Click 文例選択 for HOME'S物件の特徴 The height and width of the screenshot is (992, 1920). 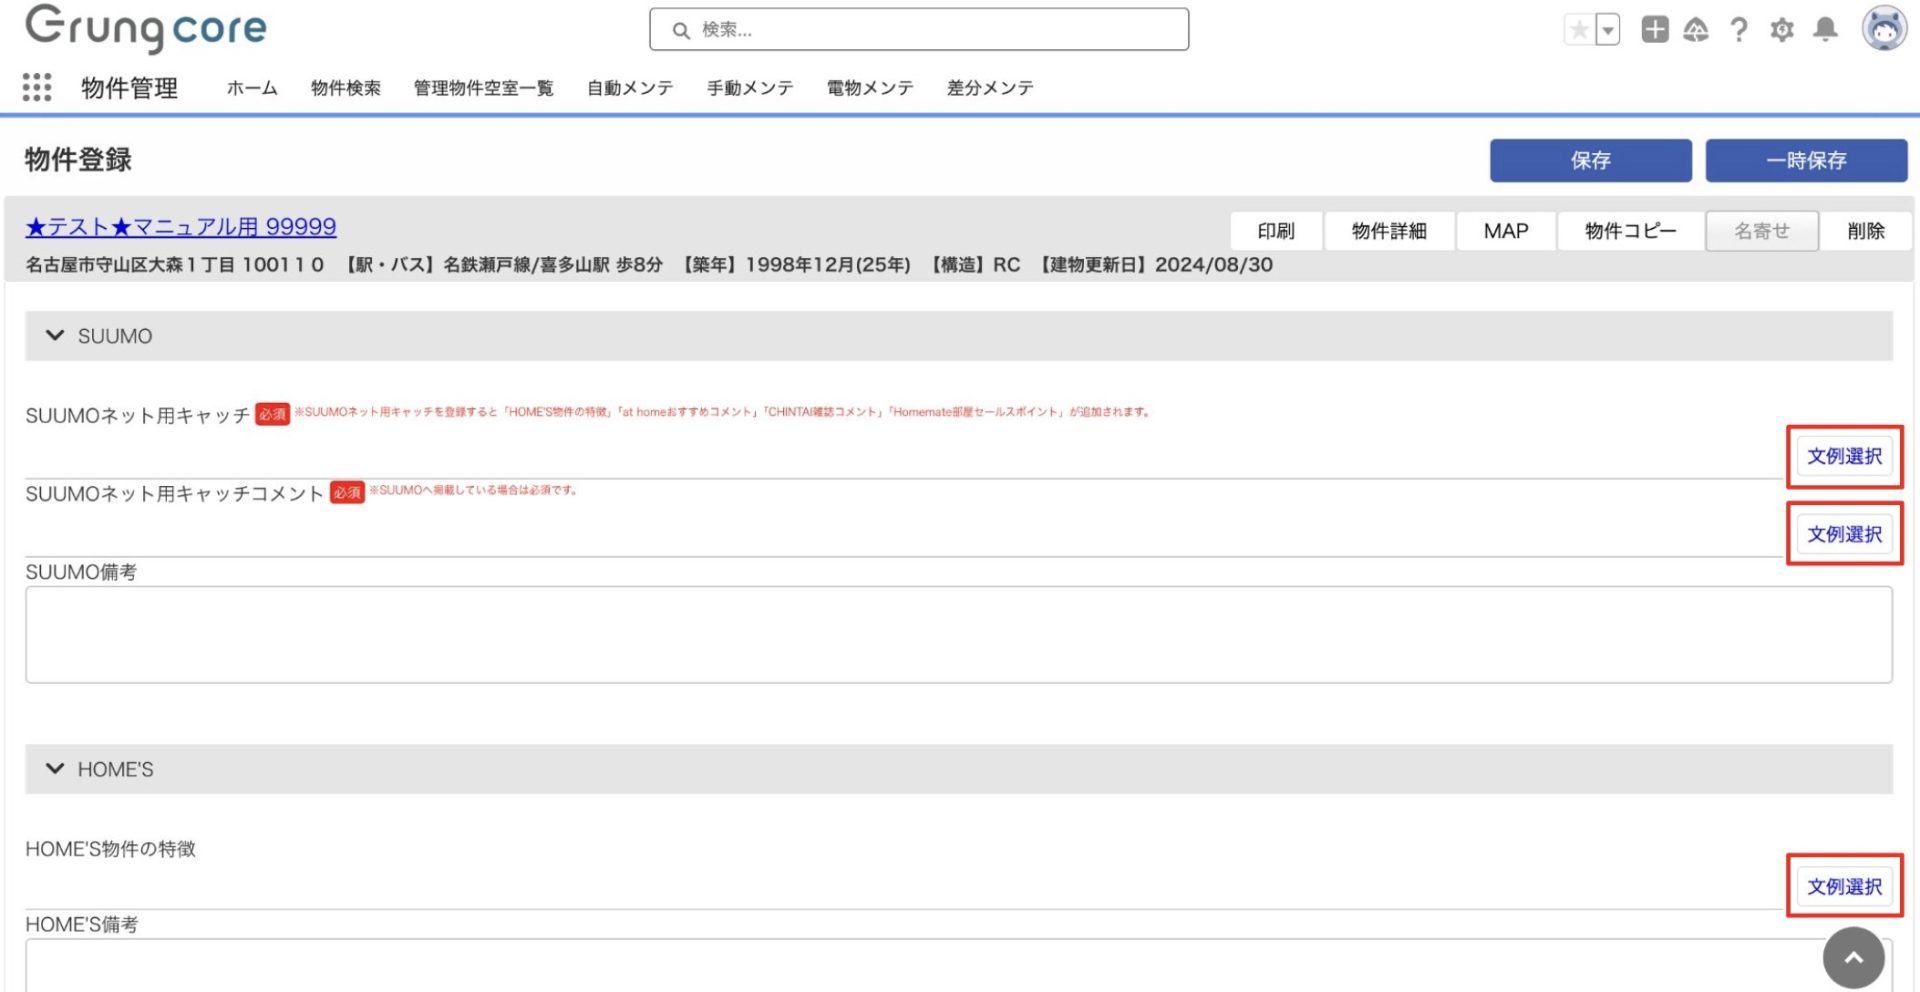pos(1844,887)
